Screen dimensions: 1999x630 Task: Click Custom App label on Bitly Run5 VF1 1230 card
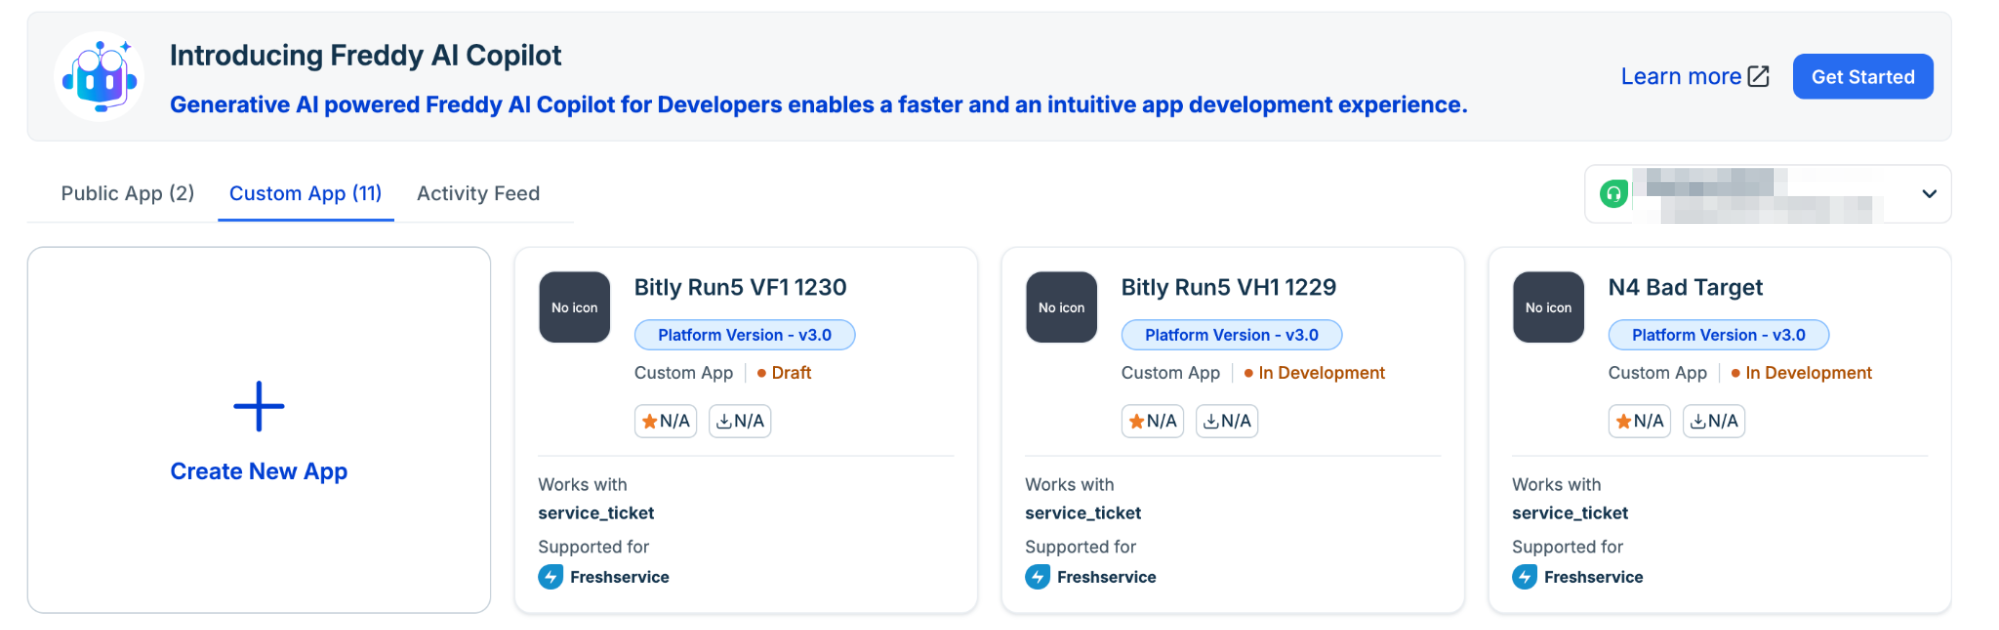[x=683, y=373]
